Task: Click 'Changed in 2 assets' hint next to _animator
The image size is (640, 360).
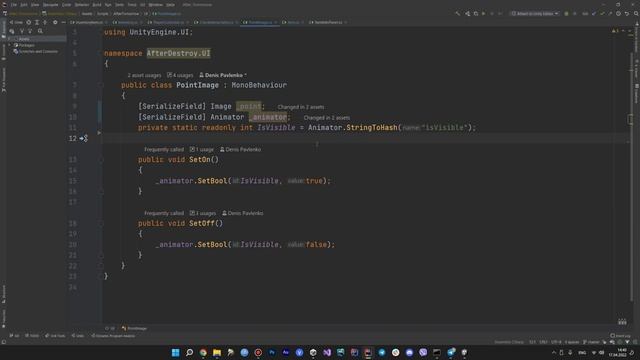Action: [x=327, y=118]
